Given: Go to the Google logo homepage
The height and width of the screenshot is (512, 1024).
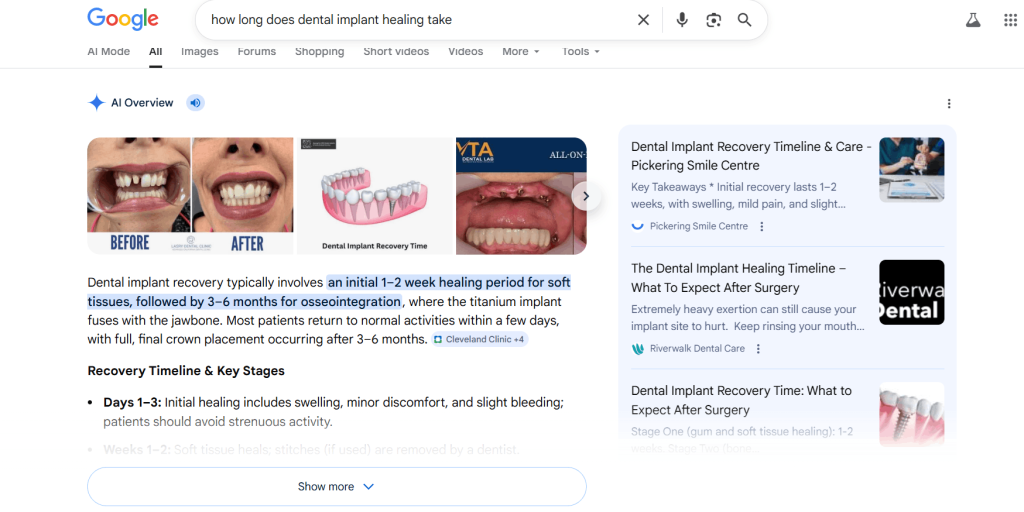Looking at the screenshot, I should [123, 19].
